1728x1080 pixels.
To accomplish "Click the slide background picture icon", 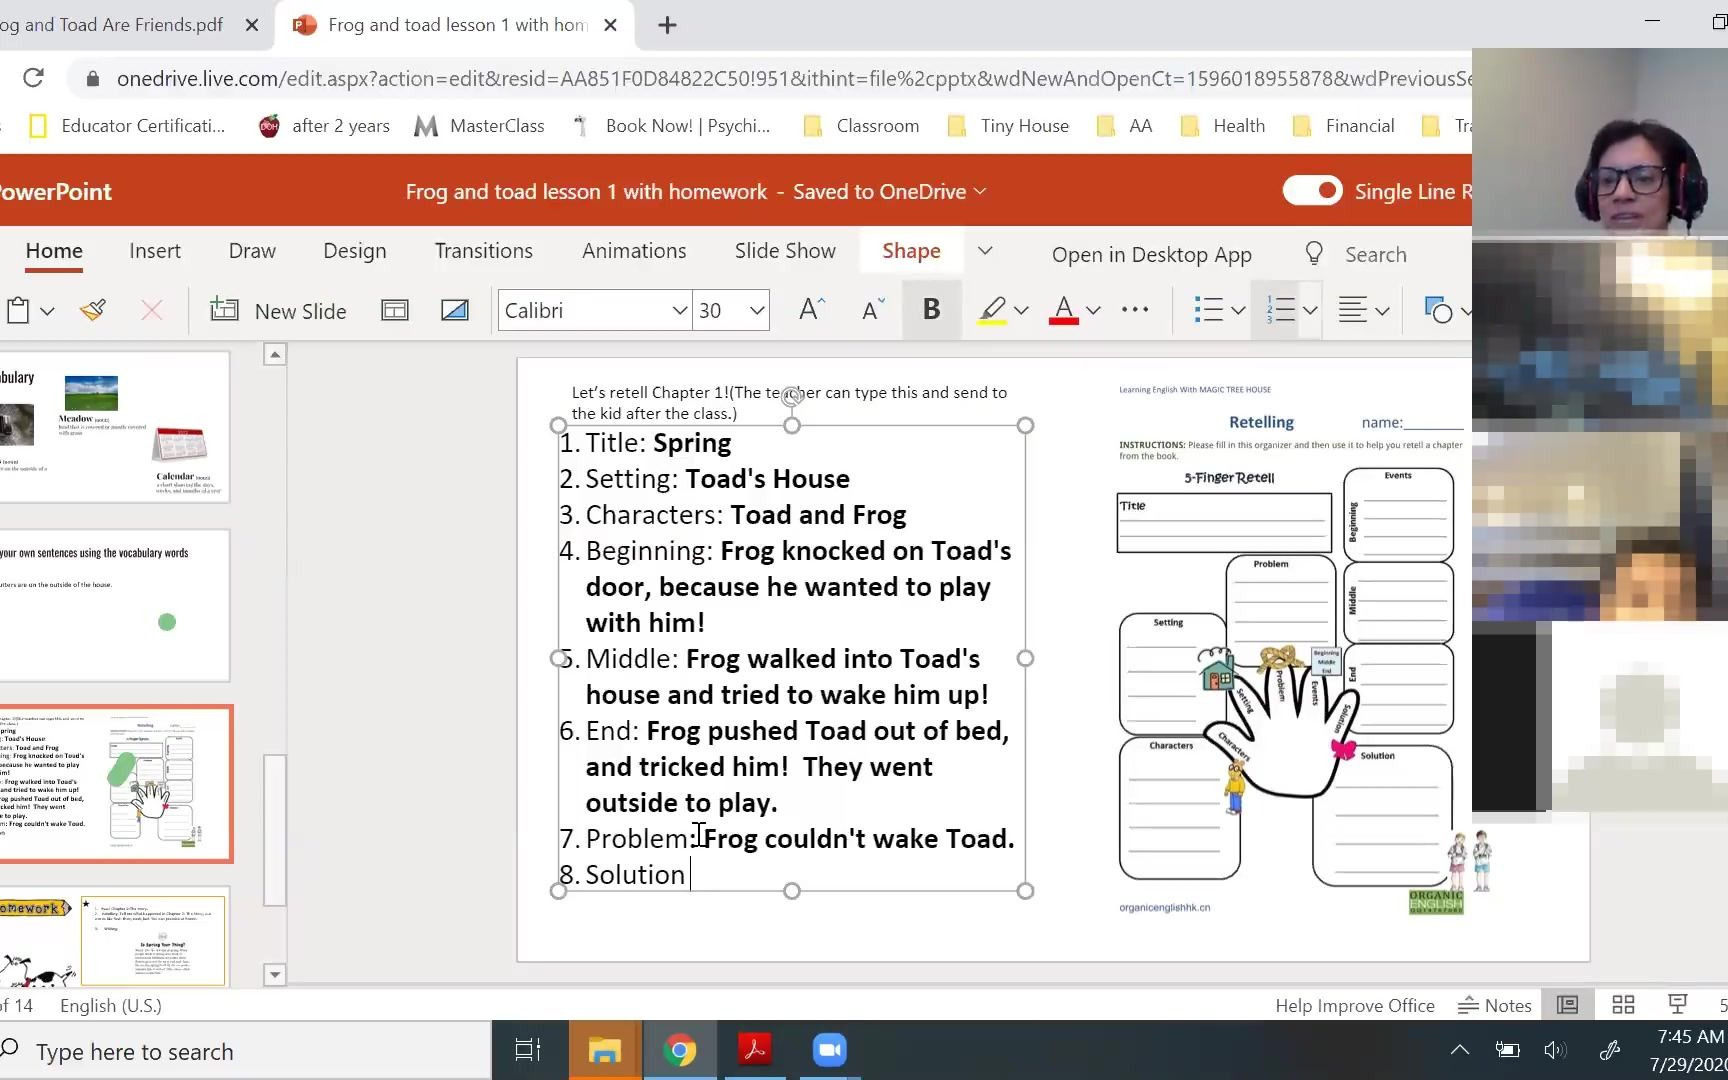I will coord(455,311).
